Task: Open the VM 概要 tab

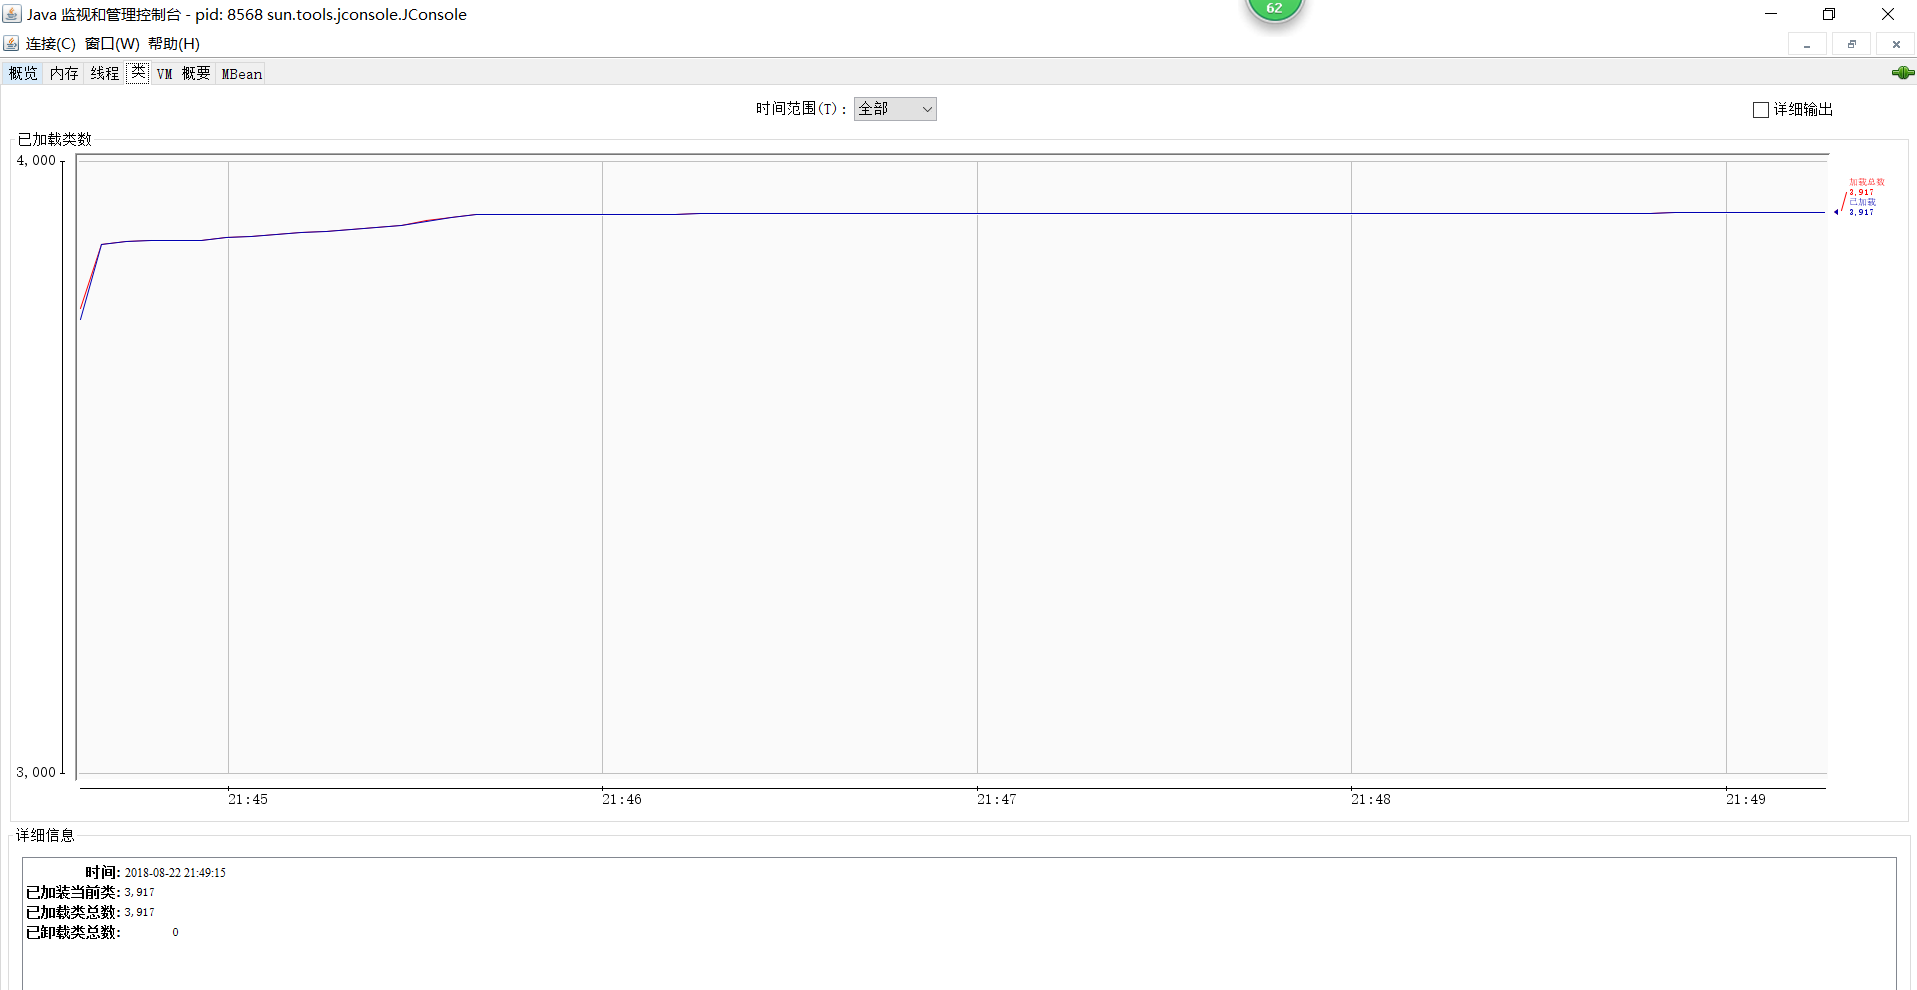Action: pyautogui.click(x=183, y=74)
